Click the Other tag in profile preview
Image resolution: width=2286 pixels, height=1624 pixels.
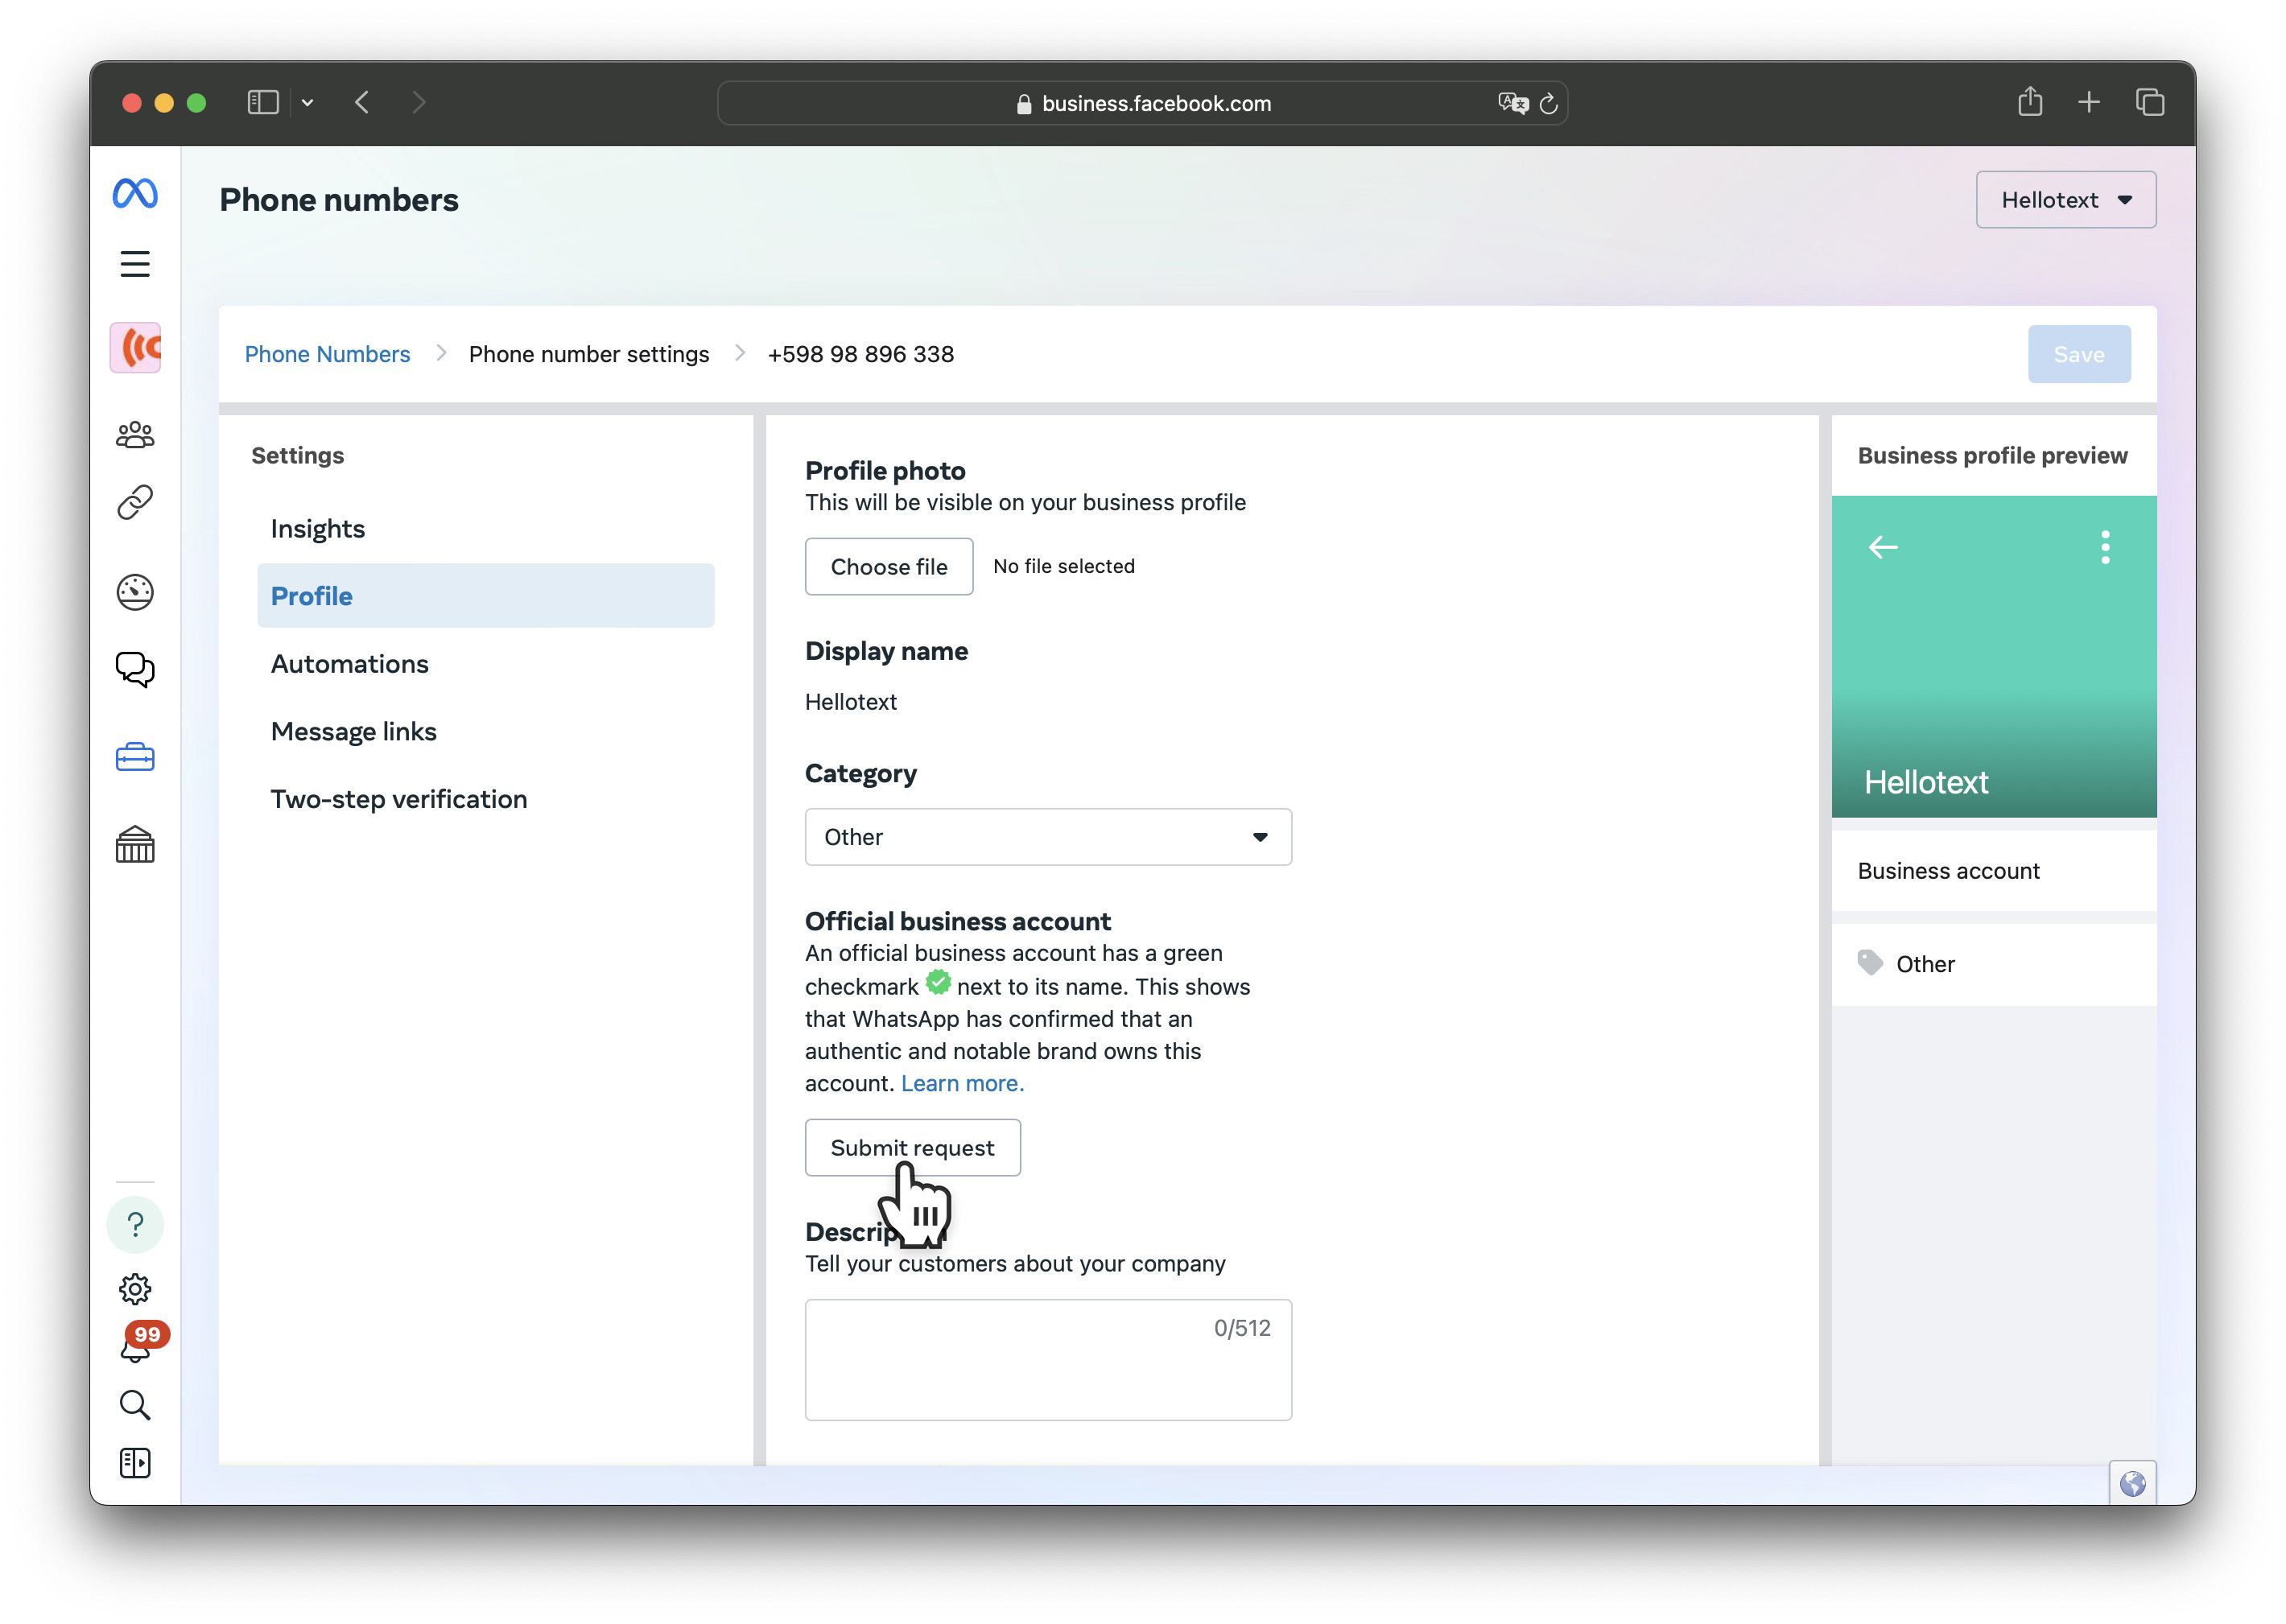pyautogui.click(x=1924, y=964)
